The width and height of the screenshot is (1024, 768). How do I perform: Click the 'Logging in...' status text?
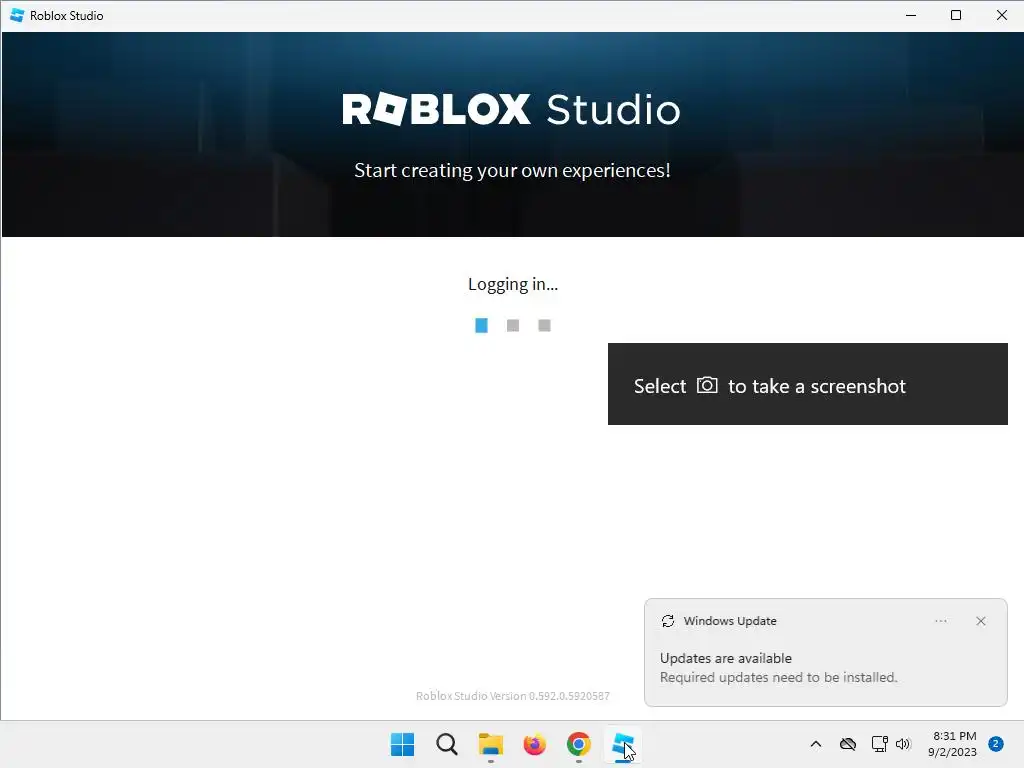[x=513, y=284]
